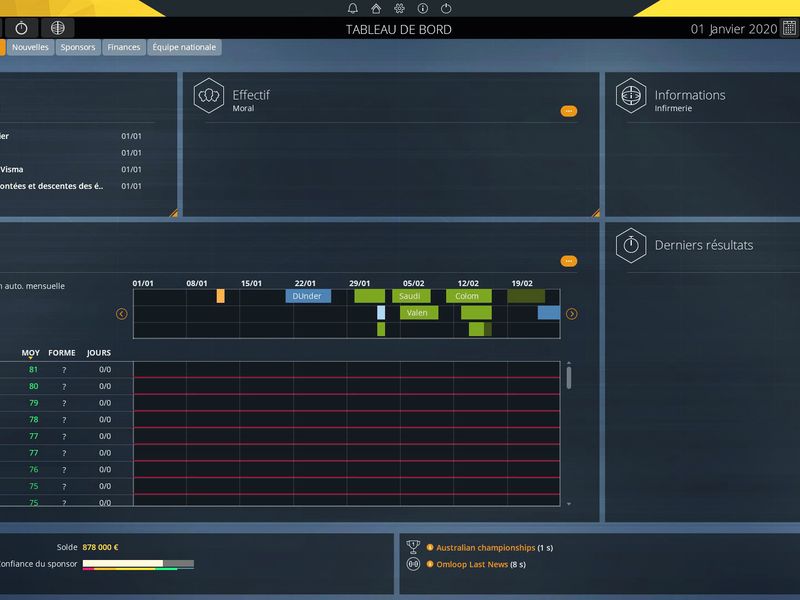Open info icon in top bar
The width and height of the screenshot is (800, 600).
(422, 8)
